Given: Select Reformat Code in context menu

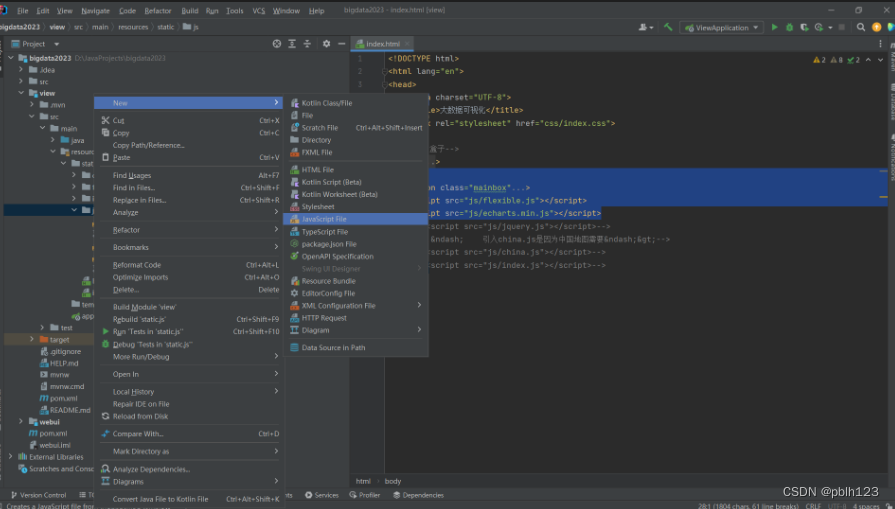Looking at the screenshot, I should tap(188, 265).
